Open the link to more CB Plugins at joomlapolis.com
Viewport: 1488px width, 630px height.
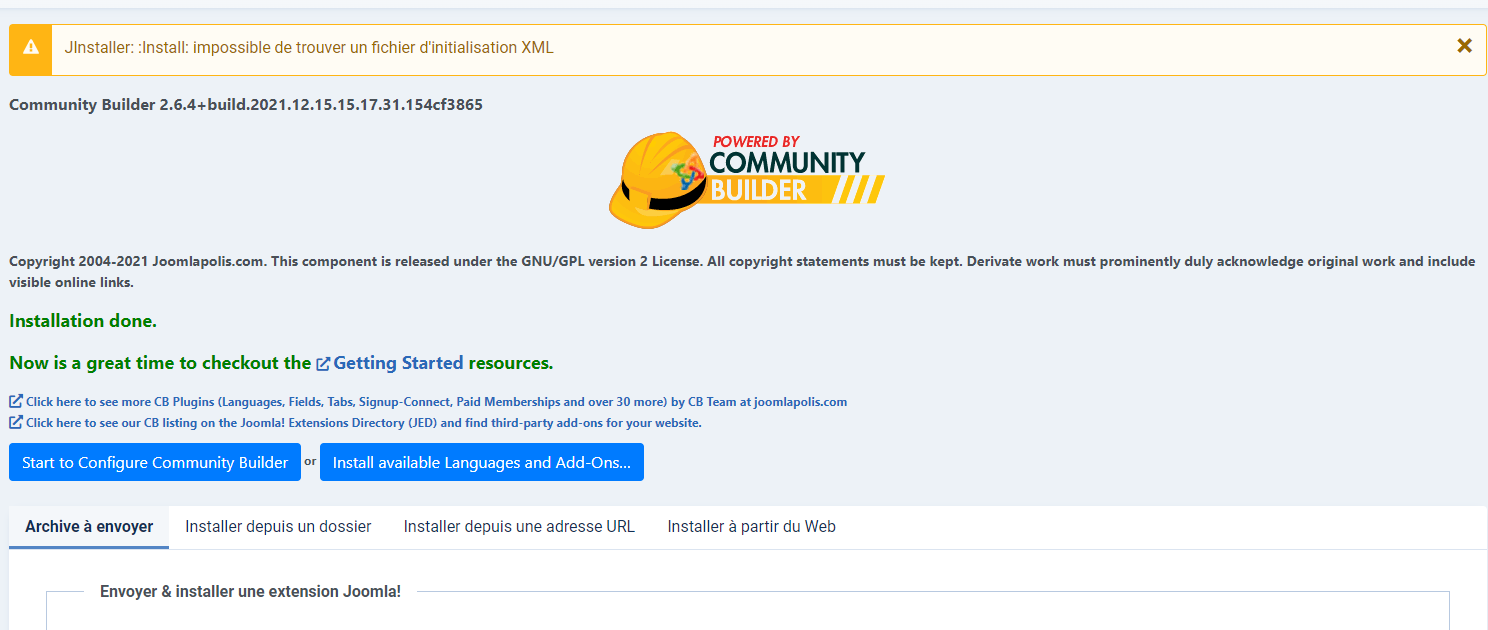coord(436,402)
